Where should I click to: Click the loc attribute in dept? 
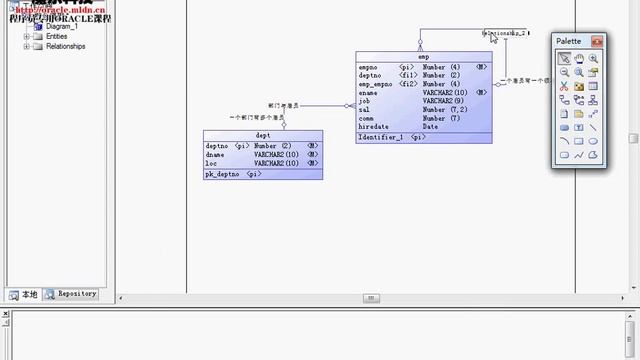(x=211, y=163)
